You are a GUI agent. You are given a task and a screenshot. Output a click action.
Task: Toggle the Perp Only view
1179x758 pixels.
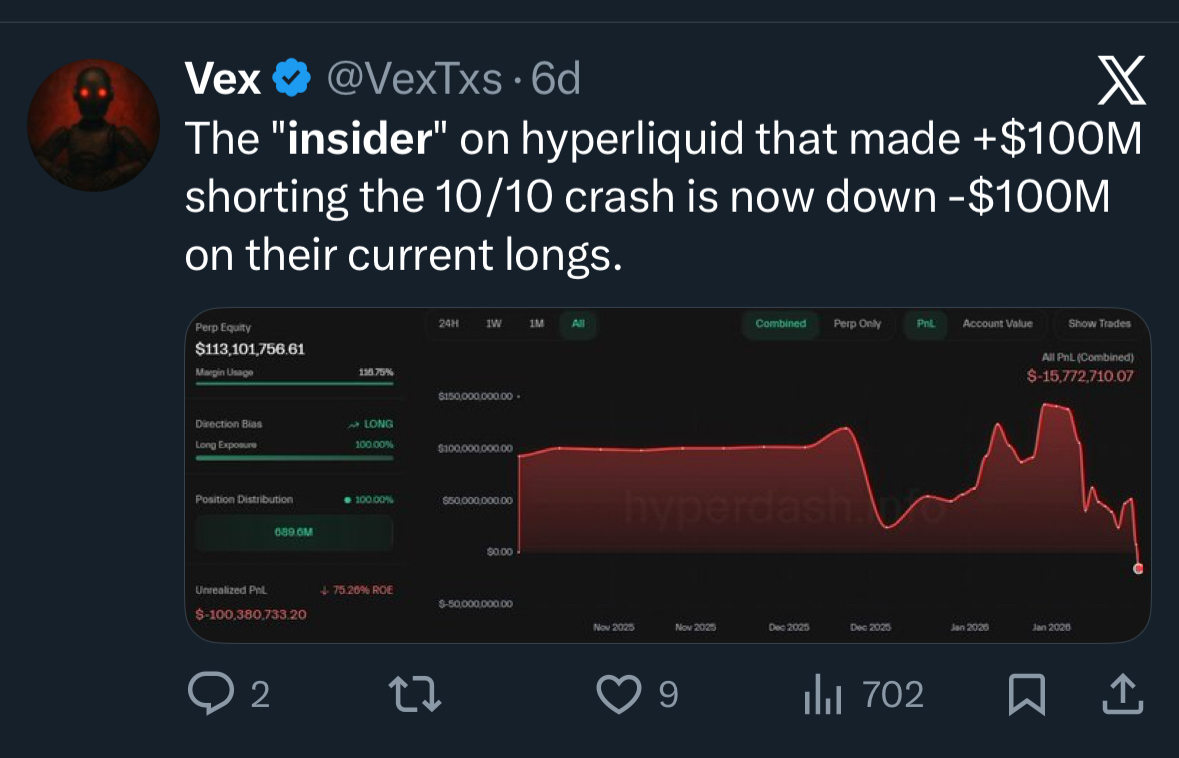[857, 323]
